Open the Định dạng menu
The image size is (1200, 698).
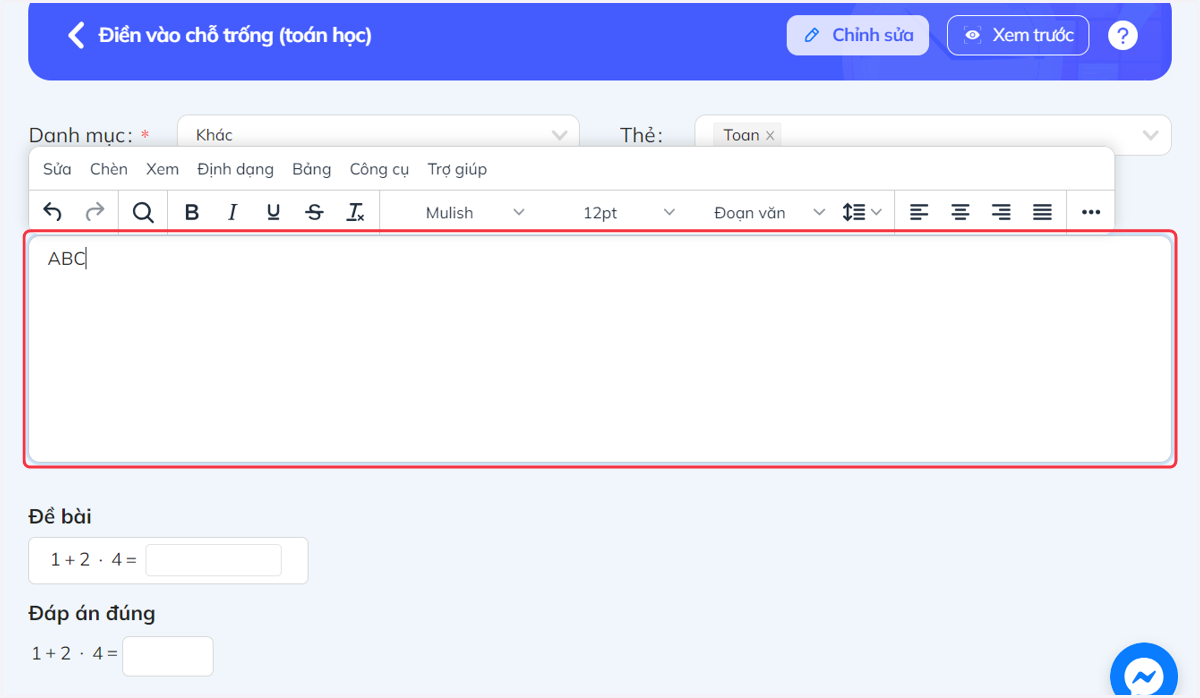pos(235,169)
